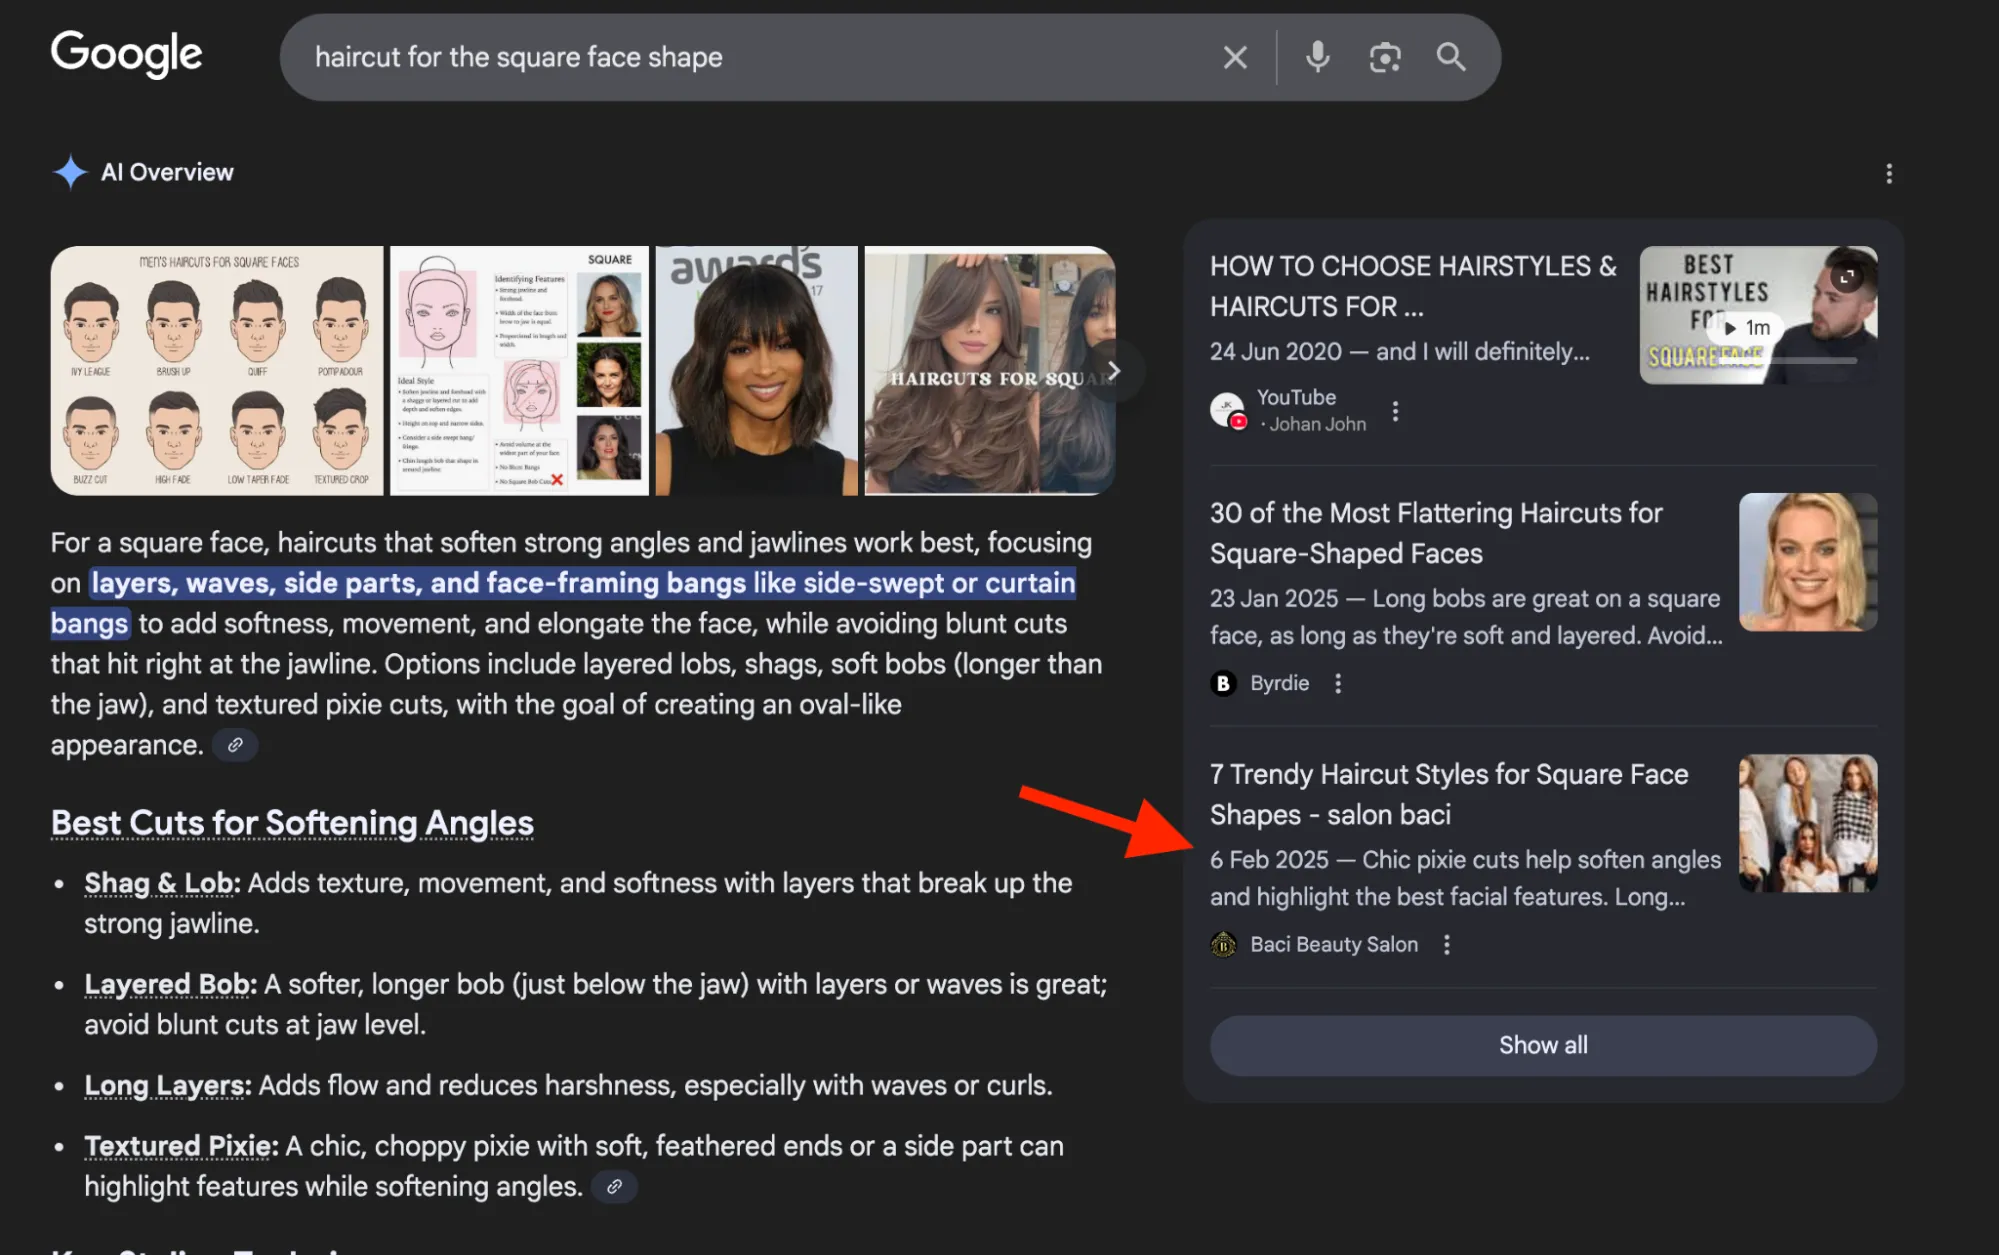Advance the image carousel with the right chevron
The image size is (1999, 1256).
pos(1113,370)
